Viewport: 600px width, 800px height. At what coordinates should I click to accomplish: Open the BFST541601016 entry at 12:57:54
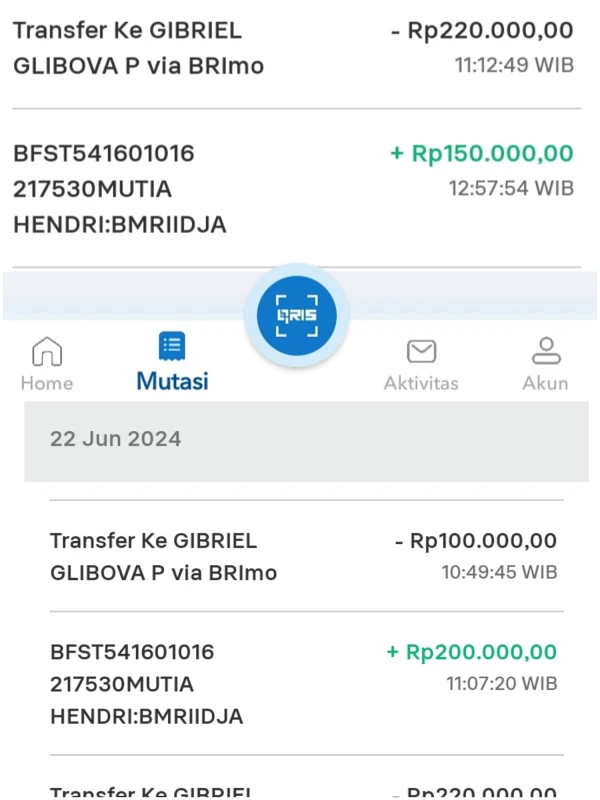point(120,189)
